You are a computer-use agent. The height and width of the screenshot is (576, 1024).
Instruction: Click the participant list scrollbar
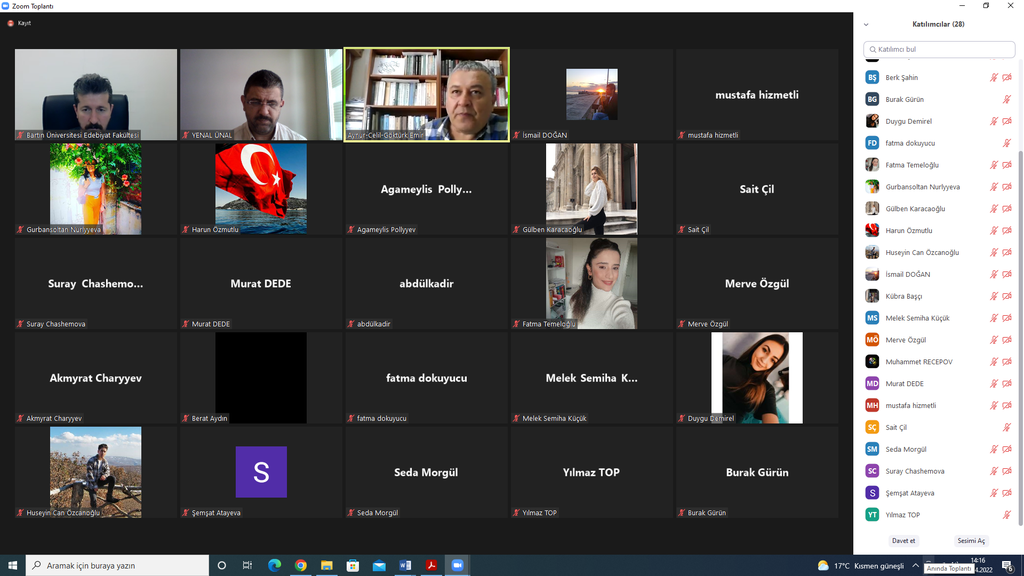(1020, 336)
